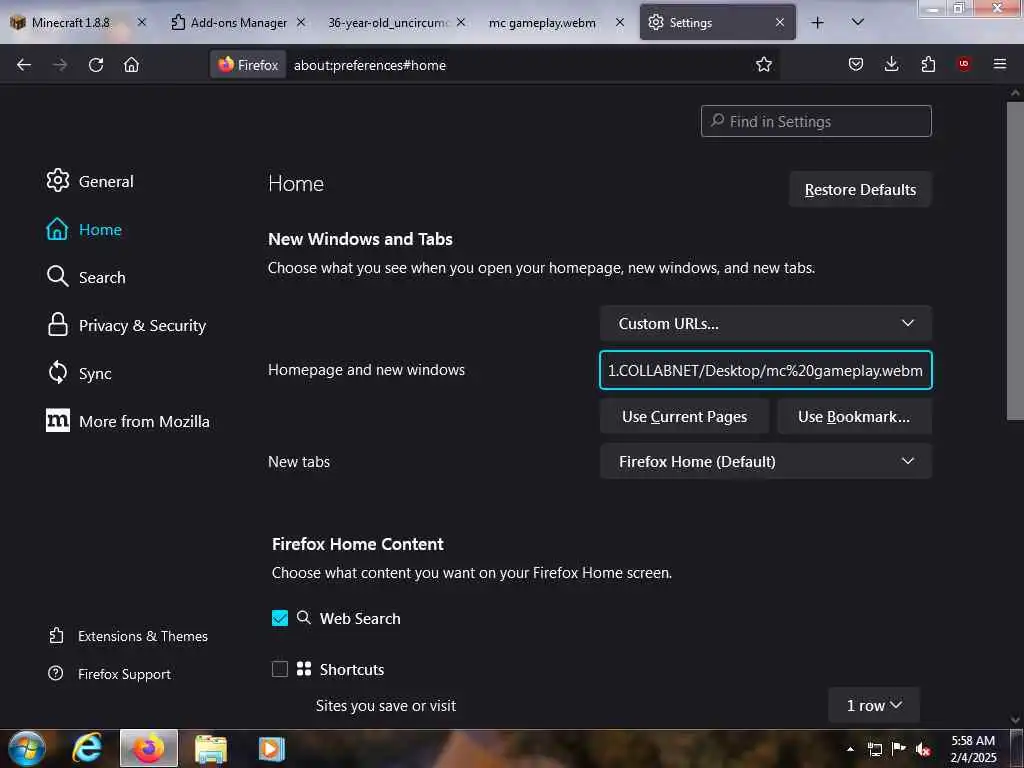Open Windows Media Player taskbar icon

click(x=272, y=748)
